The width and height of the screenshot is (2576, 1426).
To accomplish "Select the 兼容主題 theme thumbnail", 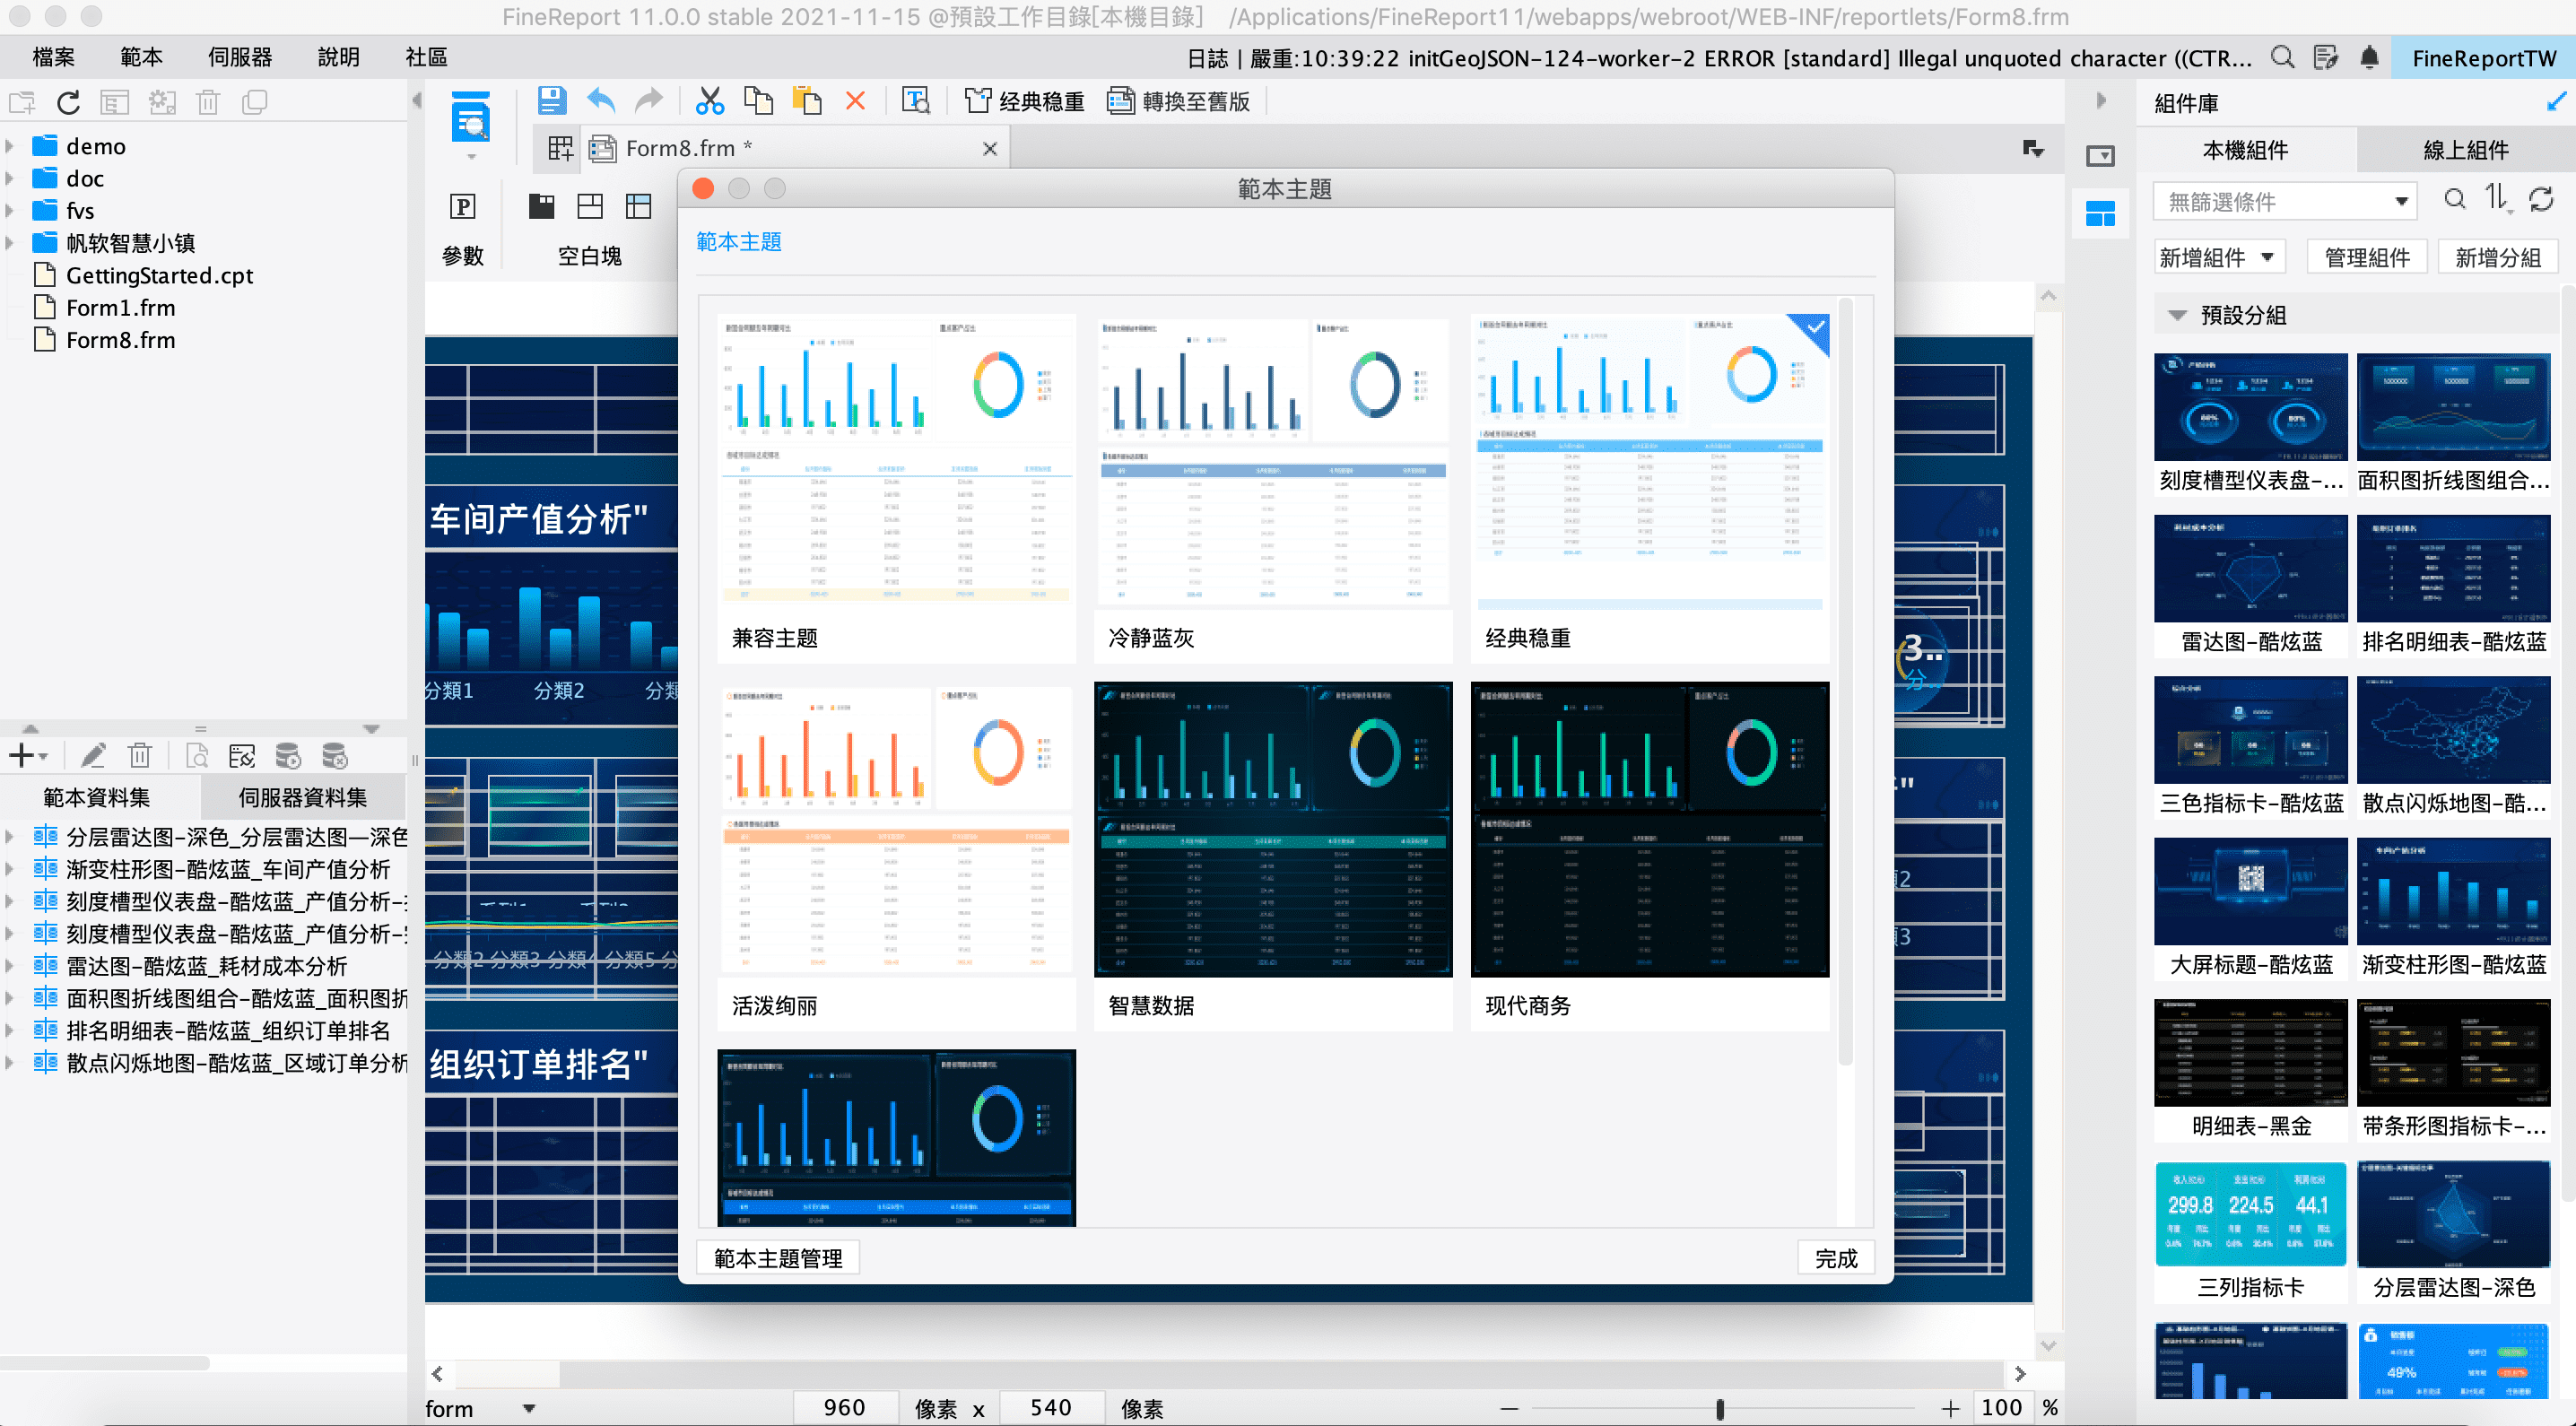I will [896, 488].
